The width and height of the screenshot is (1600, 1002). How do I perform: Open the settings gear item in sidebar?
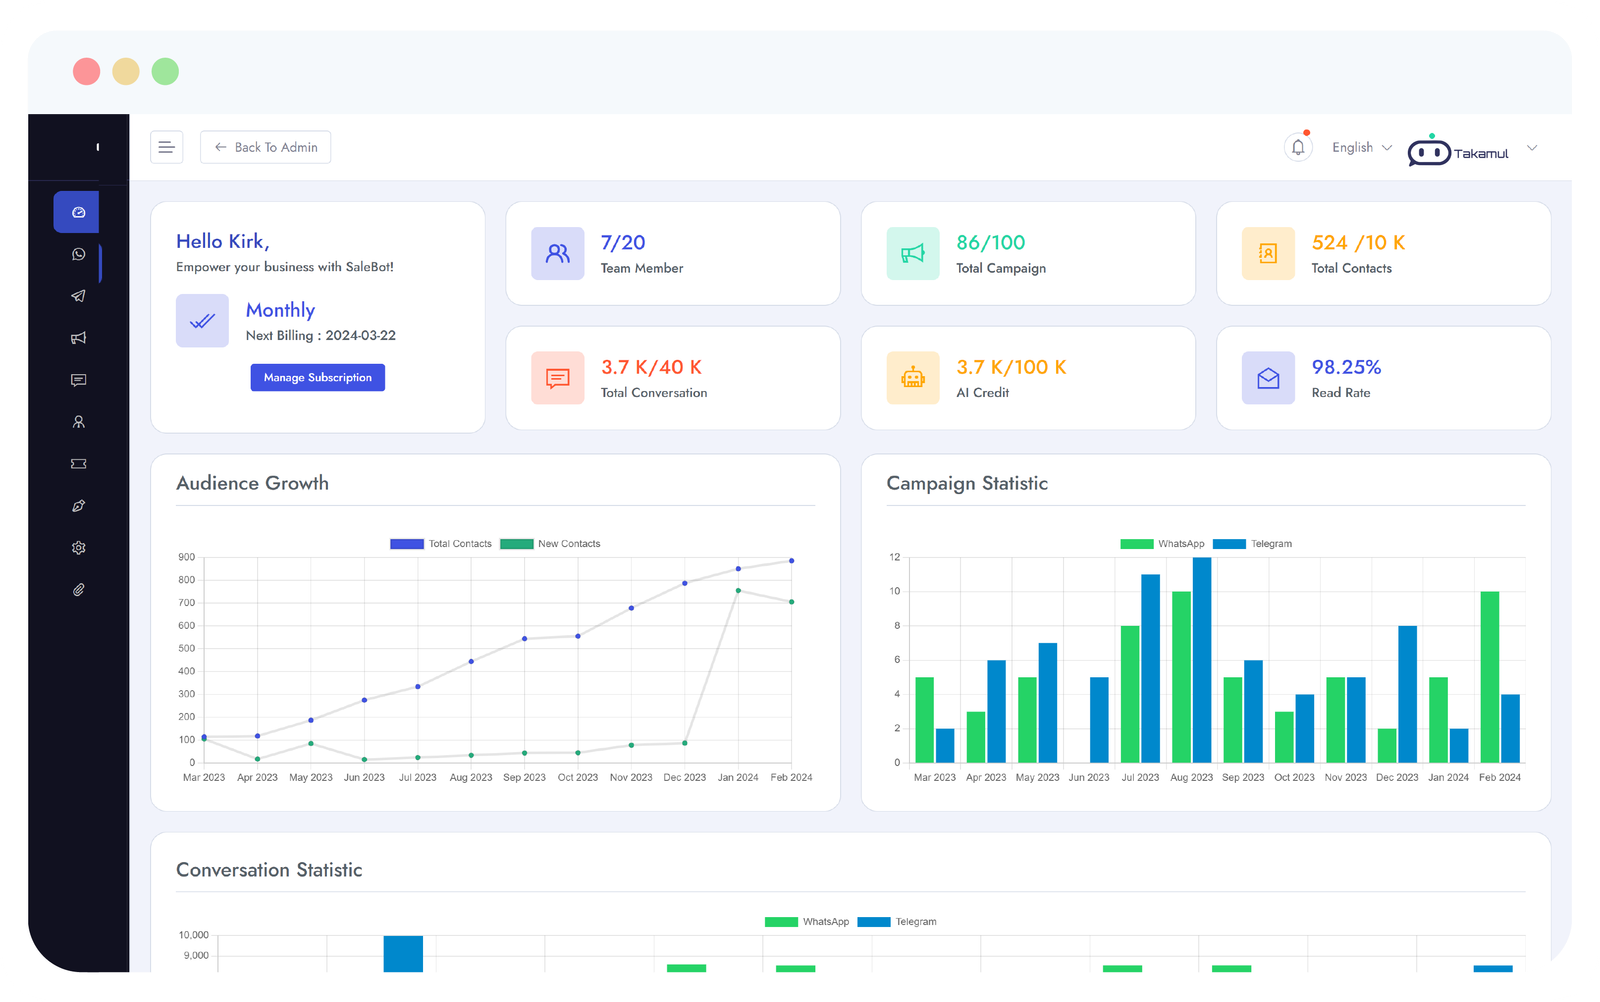[78, 548]
